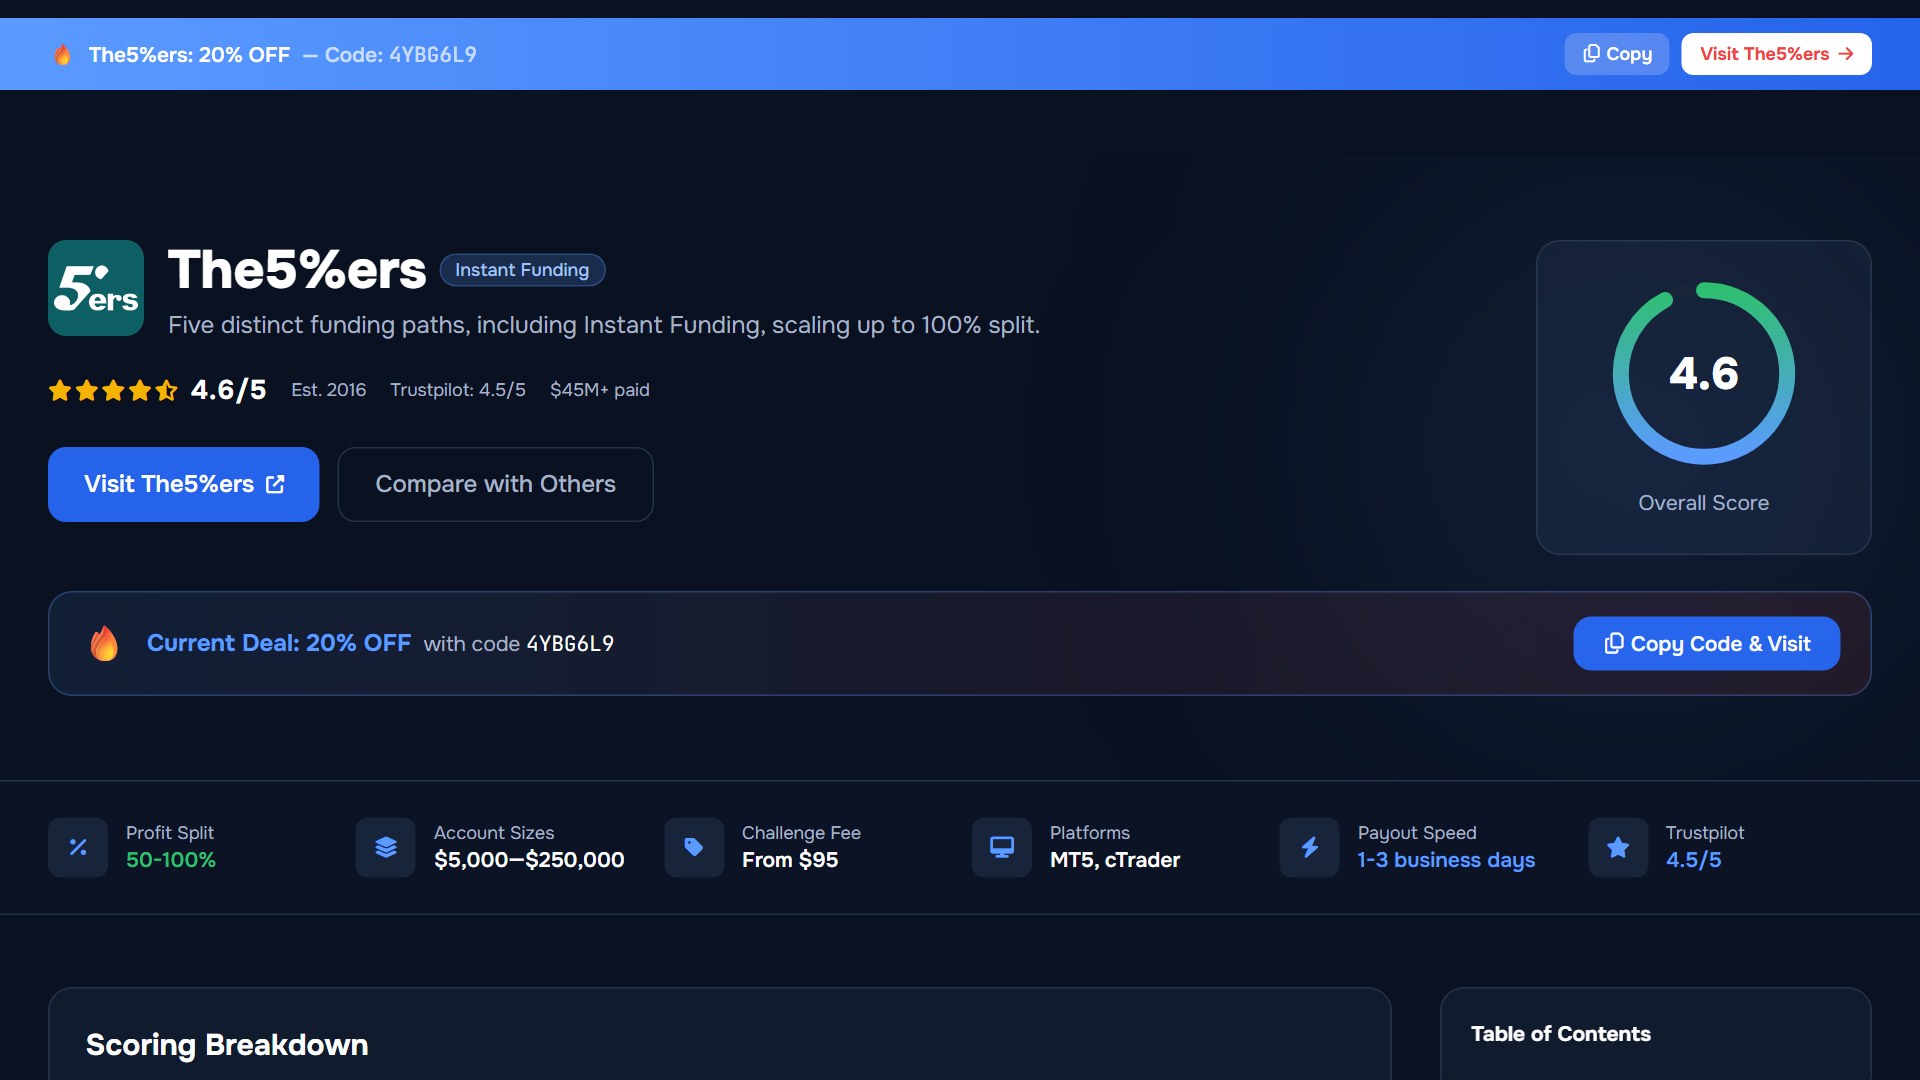Click the 'Current Deal: 20% OFF' text
The height and width of the screenshot is (1080, 1920).
pyautogui.click(x=279, y=643)
